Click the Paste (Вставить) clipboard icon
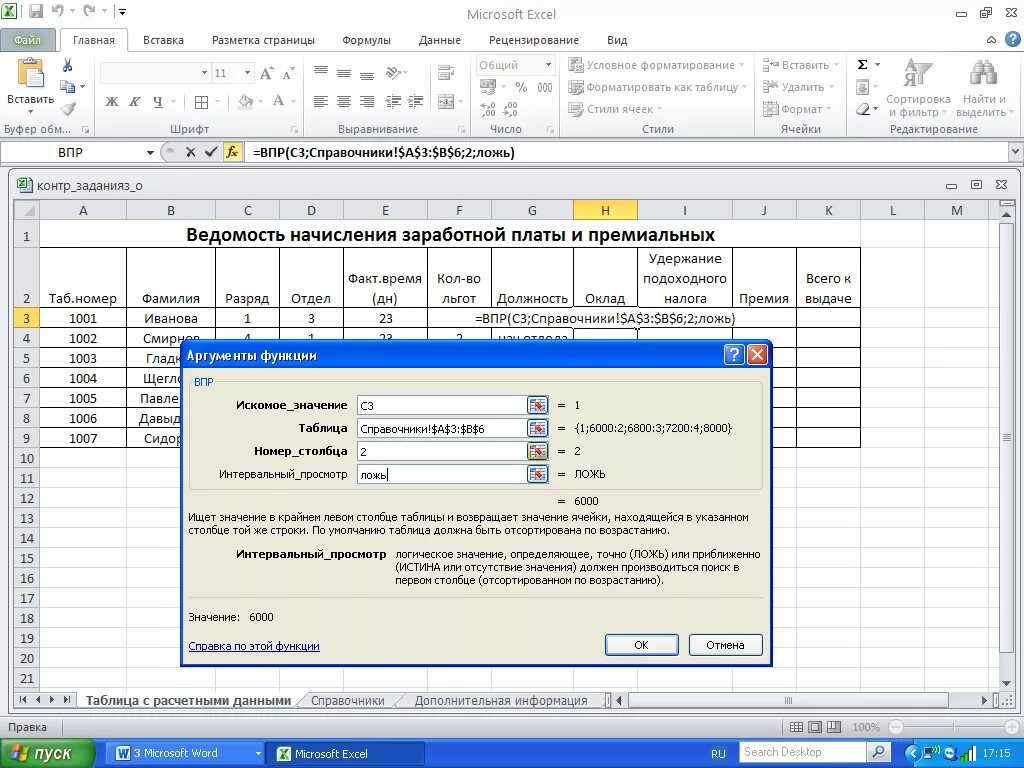This screenshot has width=1024, height=768. pyautogui.click(x=30, y=73)
